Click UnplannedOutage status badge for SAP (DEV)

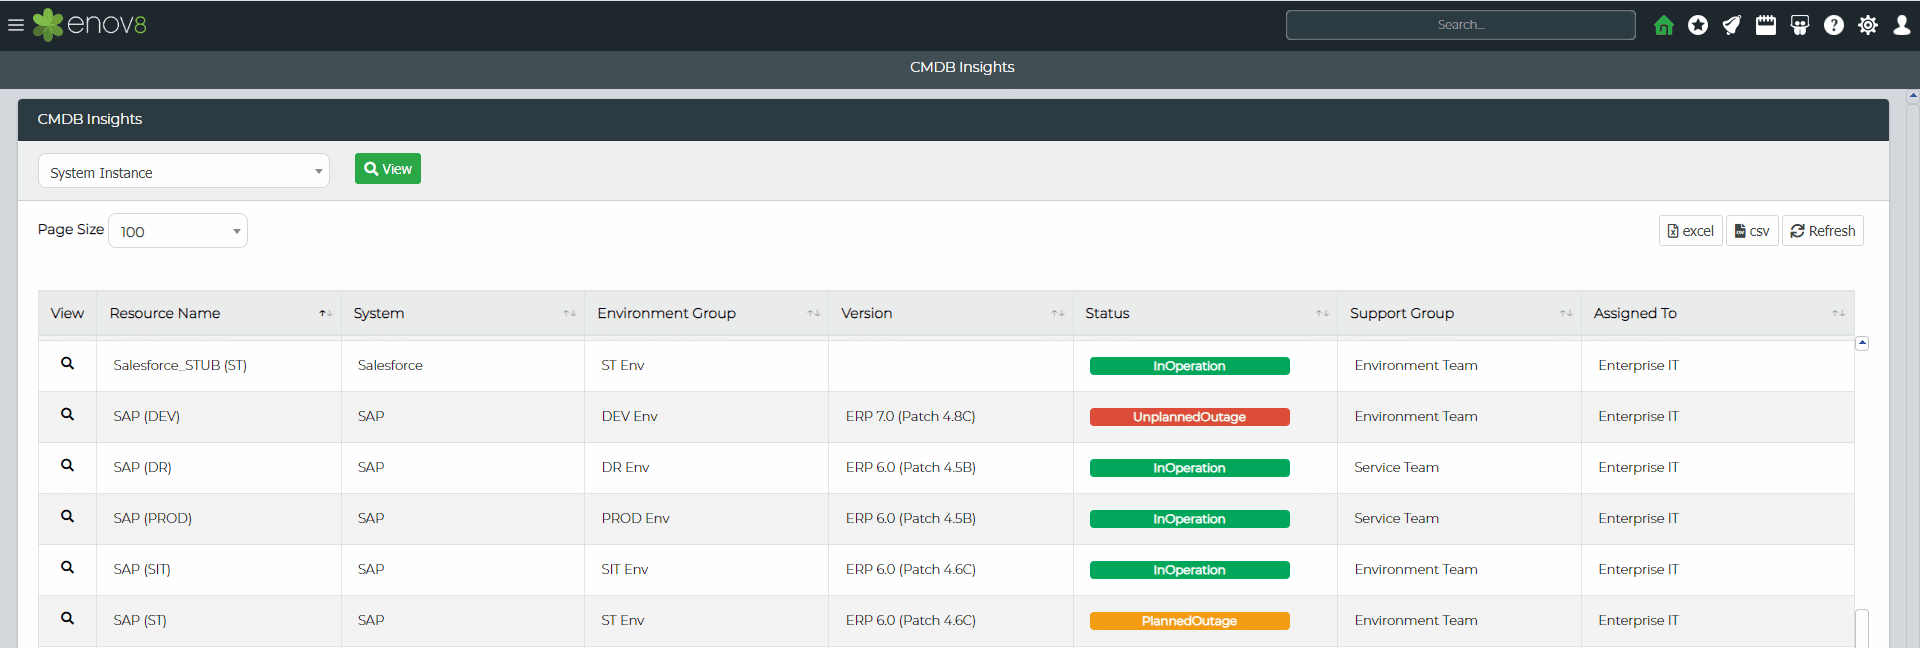(x=1189, y=417)
